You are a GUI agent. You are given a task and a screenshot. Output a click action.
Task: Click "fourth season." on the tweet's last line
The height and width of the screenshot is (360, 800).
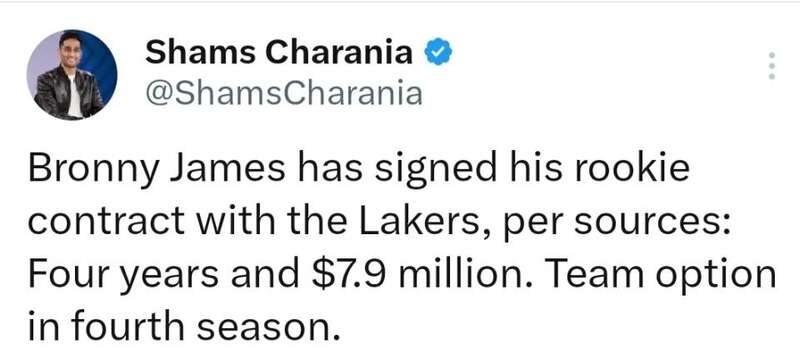(205, 326)
